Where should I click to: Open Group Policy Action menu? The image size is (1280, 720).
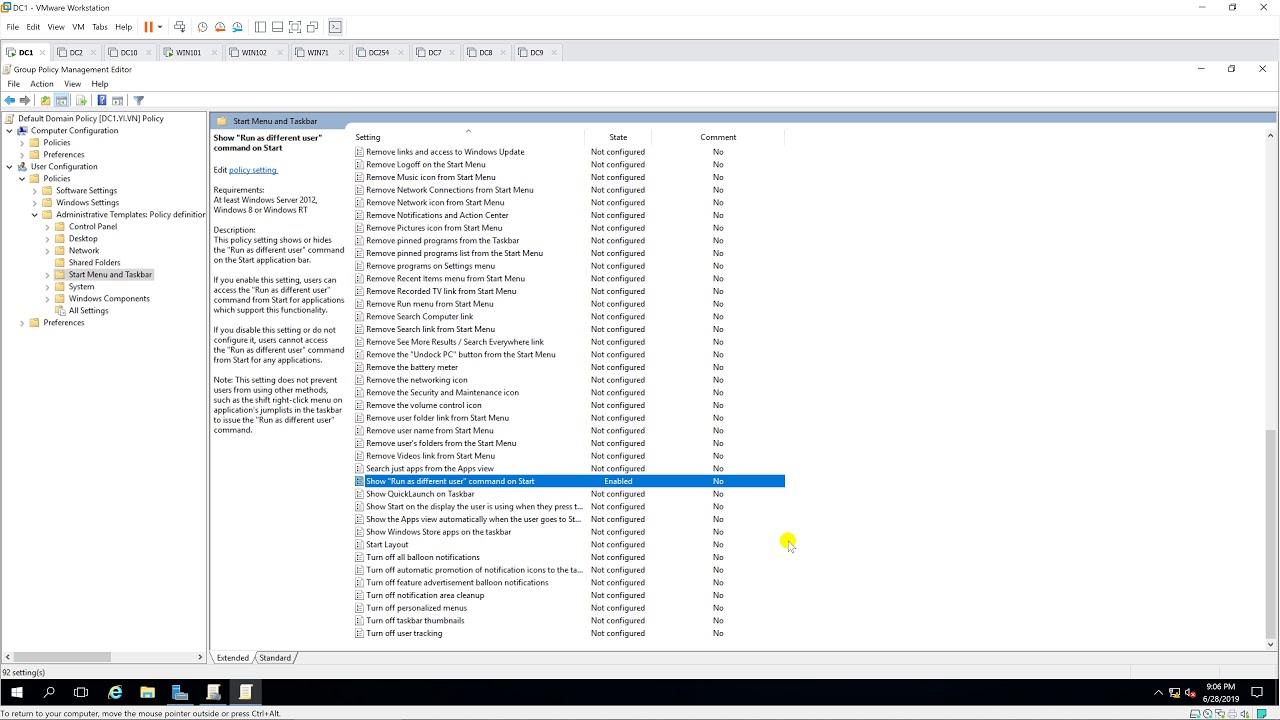(x=42, y=84)
